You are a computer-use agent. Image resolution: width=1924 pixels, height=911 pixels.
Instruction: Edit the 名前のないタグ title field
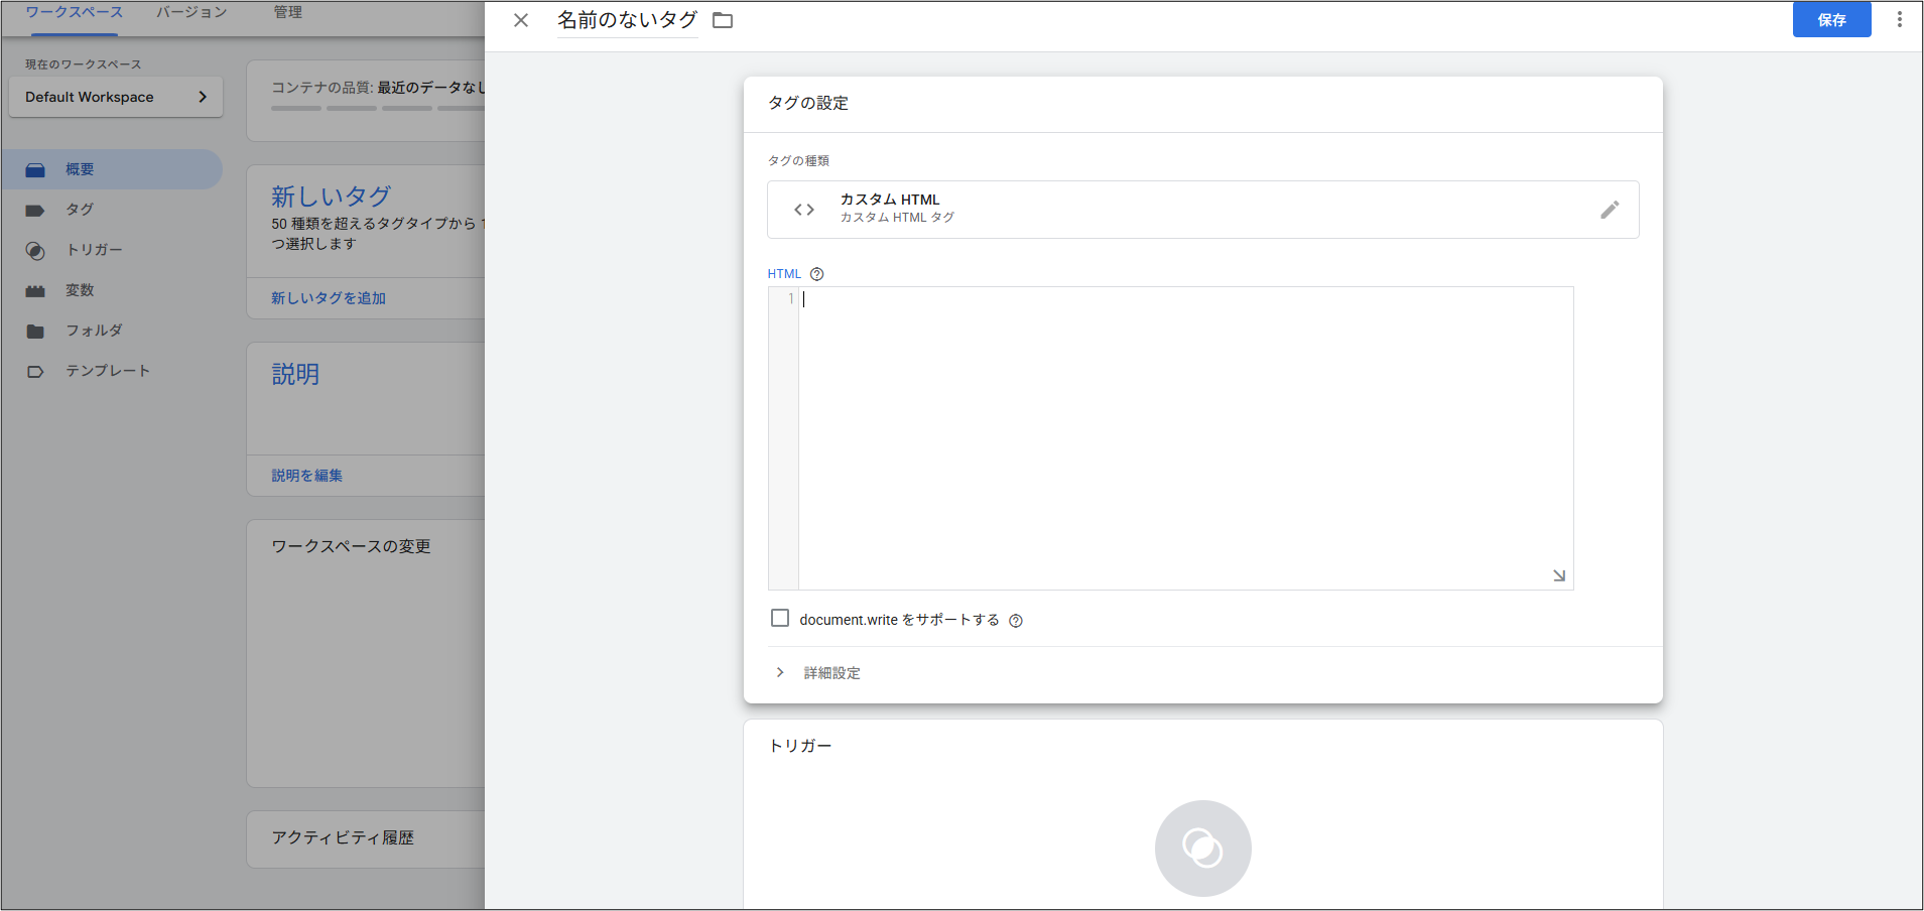626,20
